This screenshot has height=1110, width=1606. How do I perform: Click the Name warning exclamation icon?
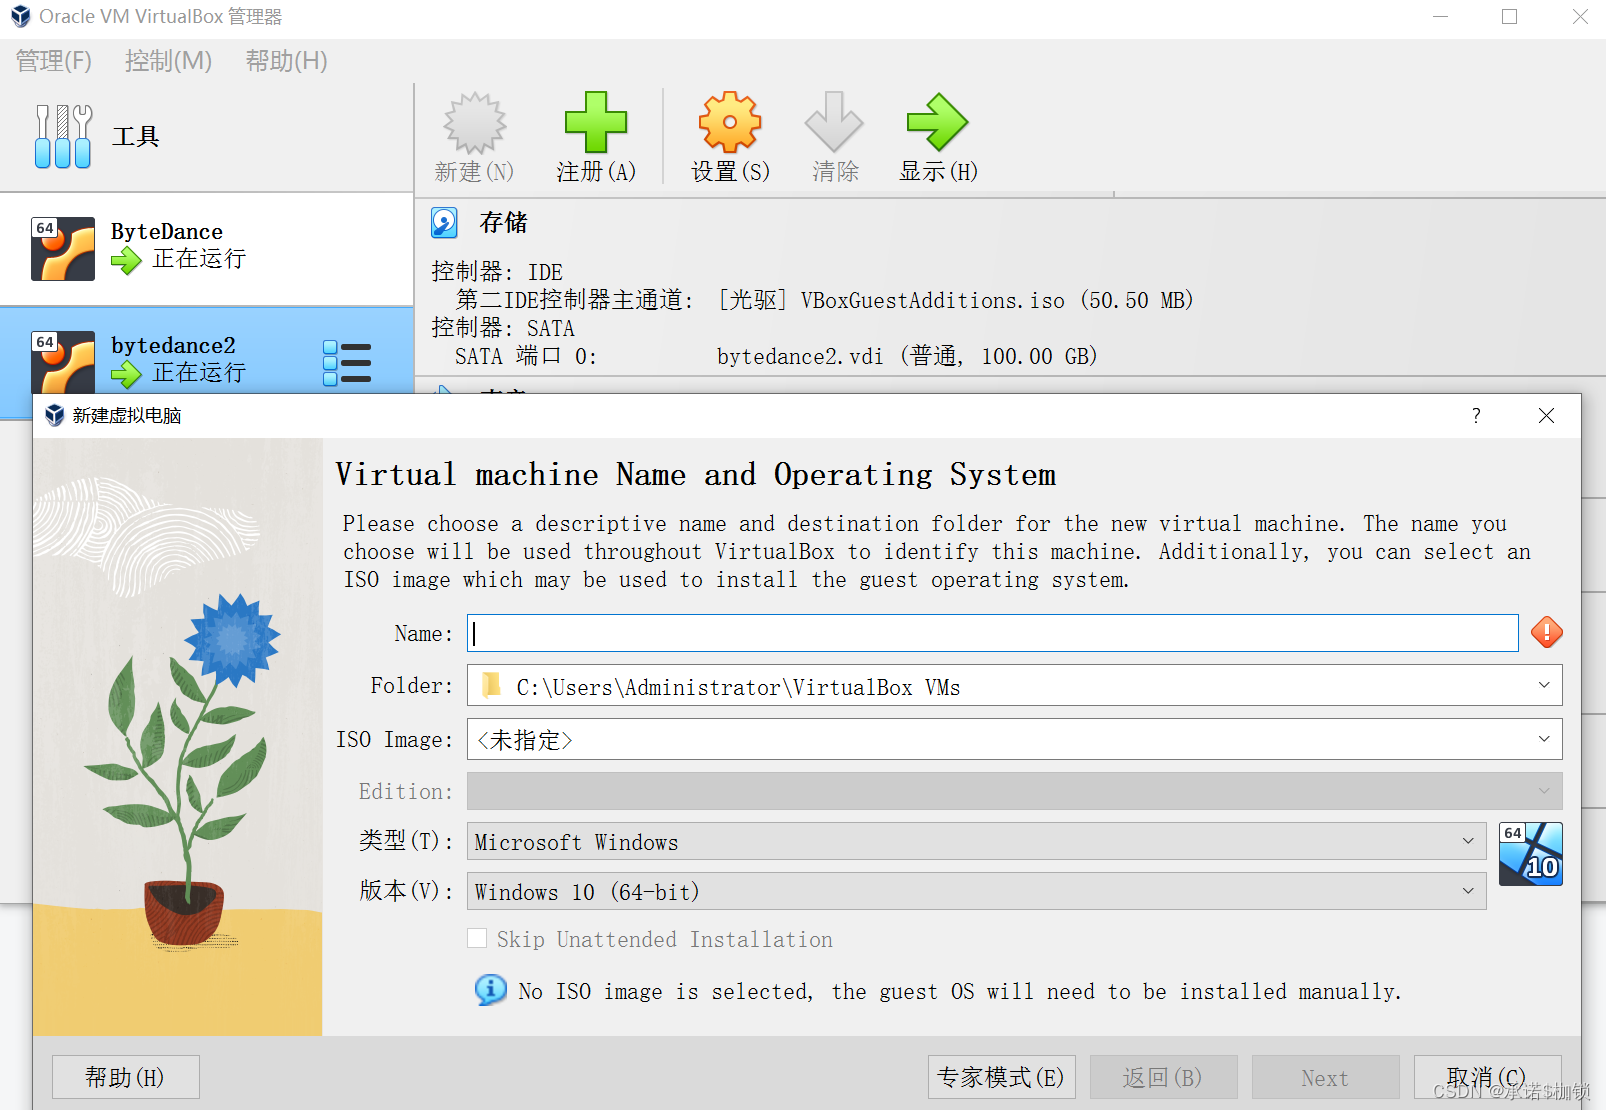[x=1546, y=632]
